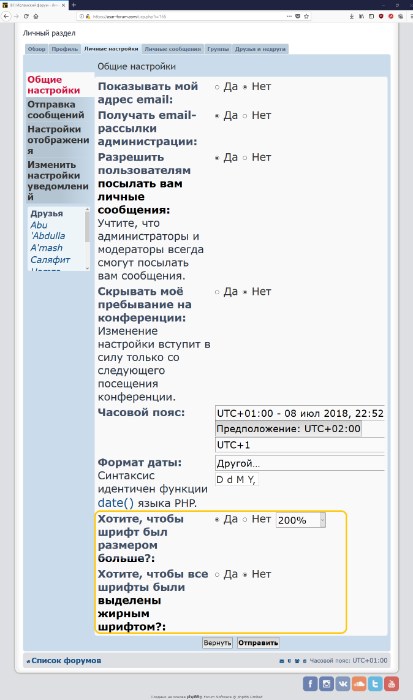The image size is (413, 700).
Task: Open the Twitter social link icon
Action: coord(375,683)
